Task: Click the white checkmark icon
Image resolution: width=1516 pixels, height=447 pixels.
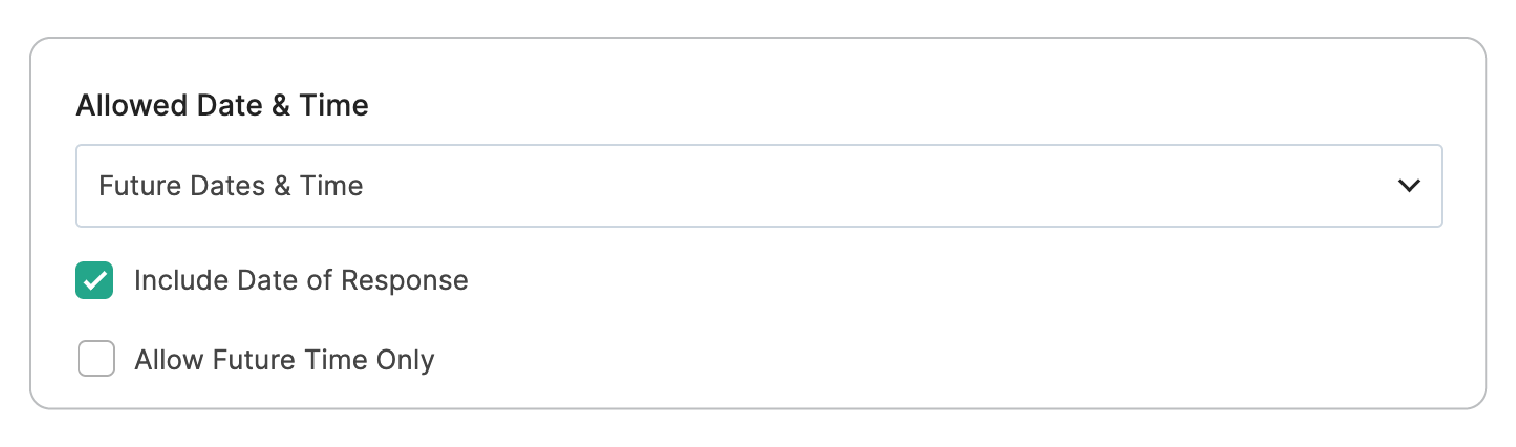Action: point(94,281)
